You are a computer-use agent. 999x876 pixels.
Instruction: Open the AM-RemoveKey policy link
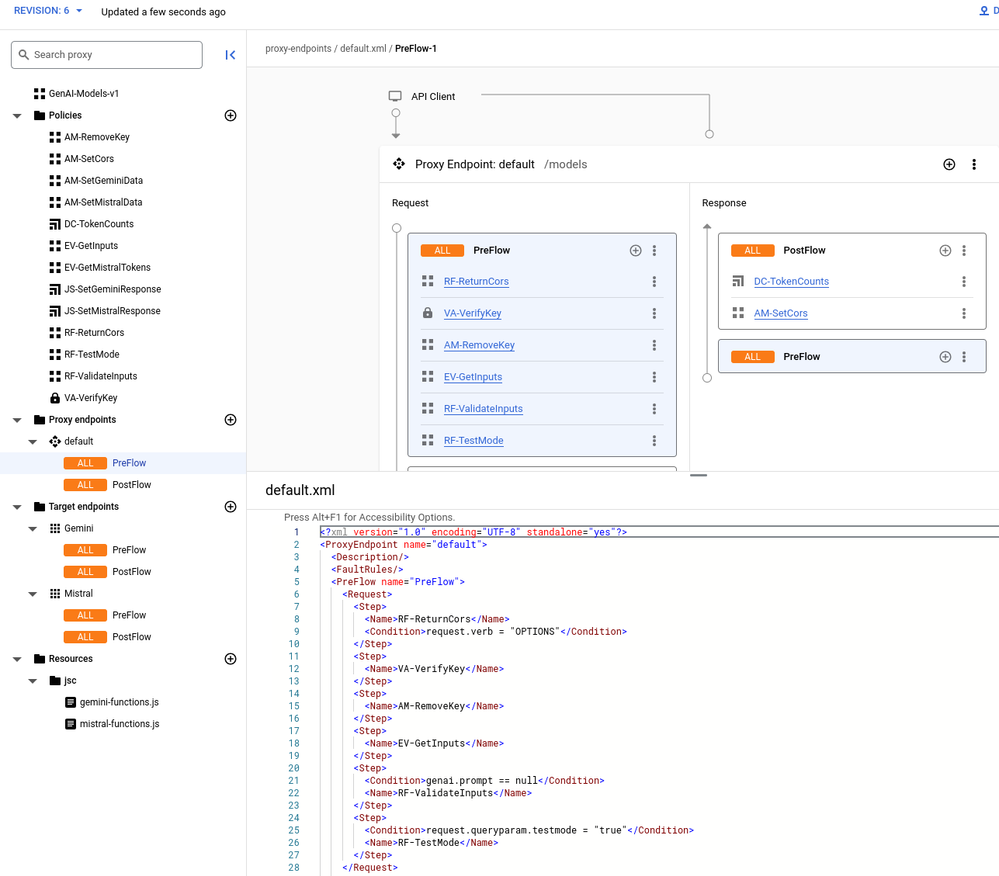click(x=479, y=345)
